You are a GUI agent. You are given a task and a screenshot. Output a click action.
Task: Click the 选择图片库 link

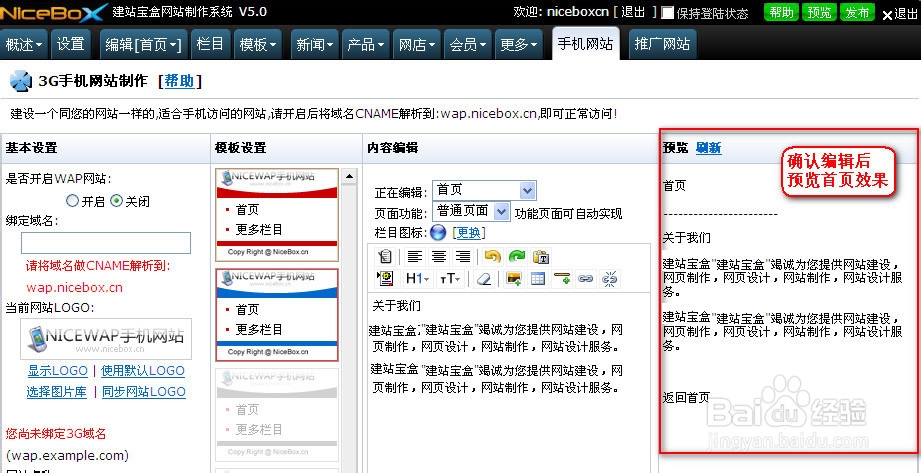[57, 392]
